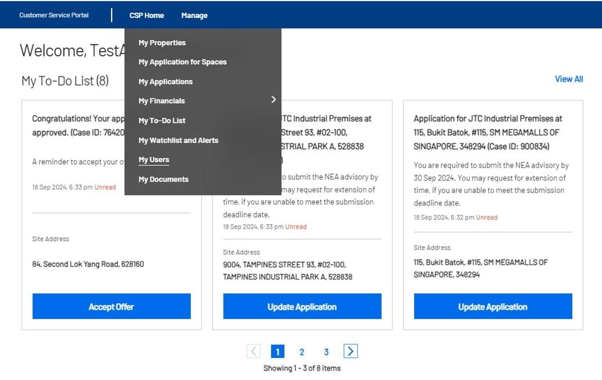
Task: Click Unread status on the Tampines card
Action: 296,227
